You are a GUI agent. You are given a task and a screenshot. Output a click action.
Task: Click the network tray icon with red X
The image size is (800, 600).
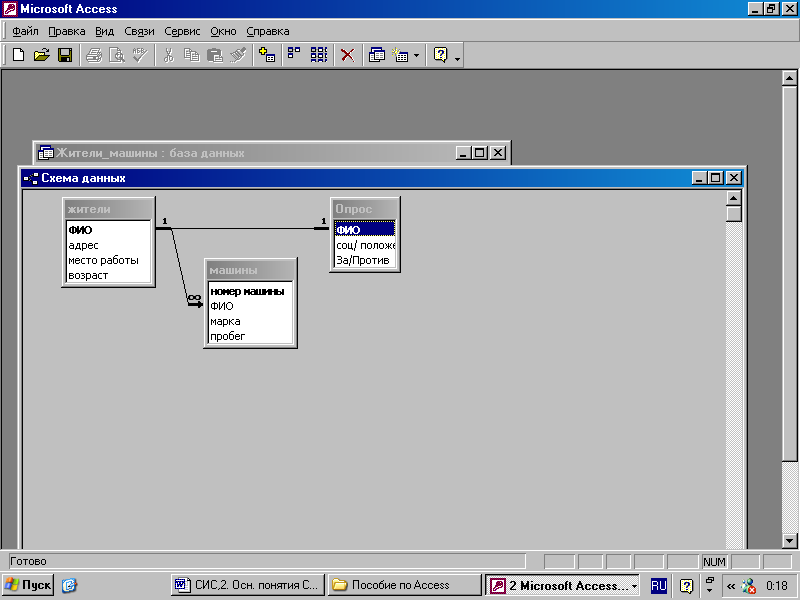(749, 586)
